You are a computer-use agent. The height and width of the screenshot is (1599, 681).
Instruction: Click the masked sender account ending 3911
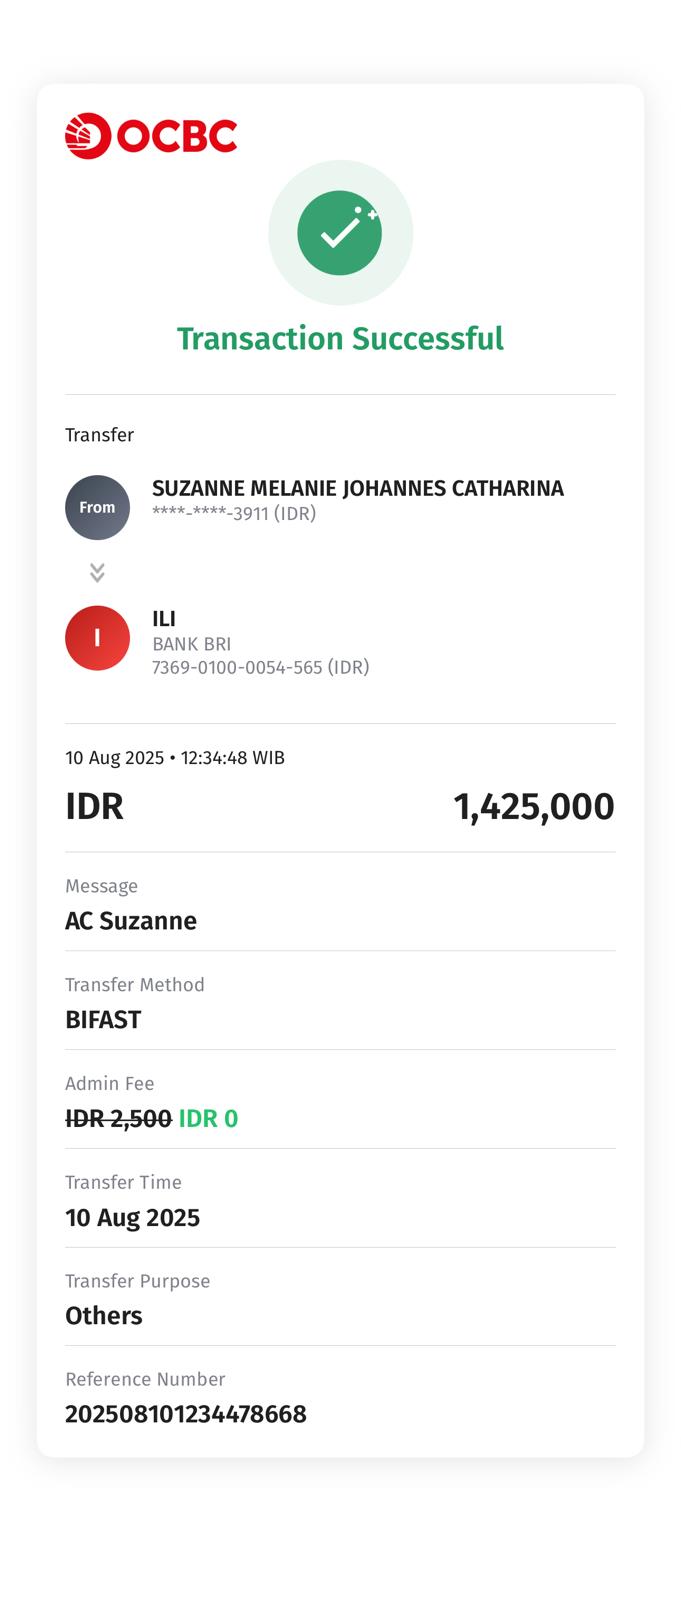tap(234, 514)
